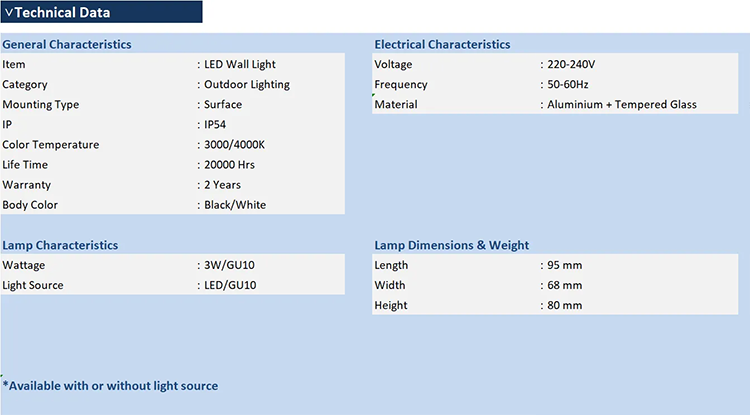Select the 'Life Time' label

point(25,165)
